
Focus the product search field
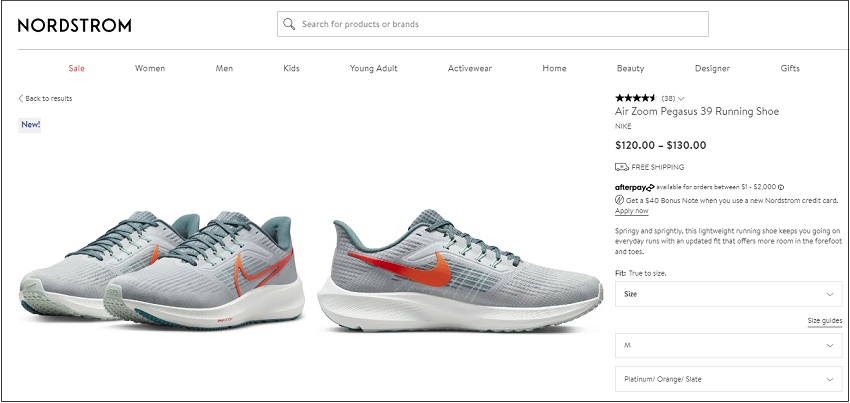coord(492,24)
